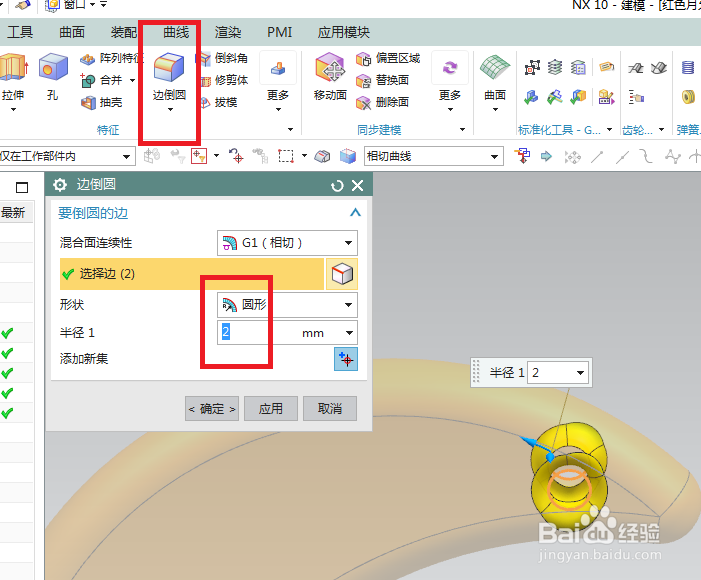Click the dialog settings gear icon

[x=59, y=185]
